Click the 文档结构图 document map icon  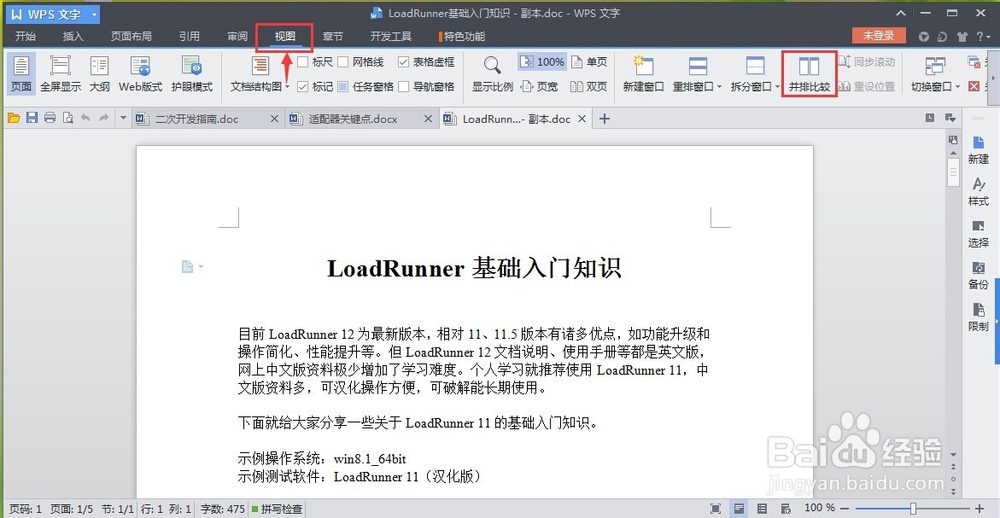(x=260, y=66)
